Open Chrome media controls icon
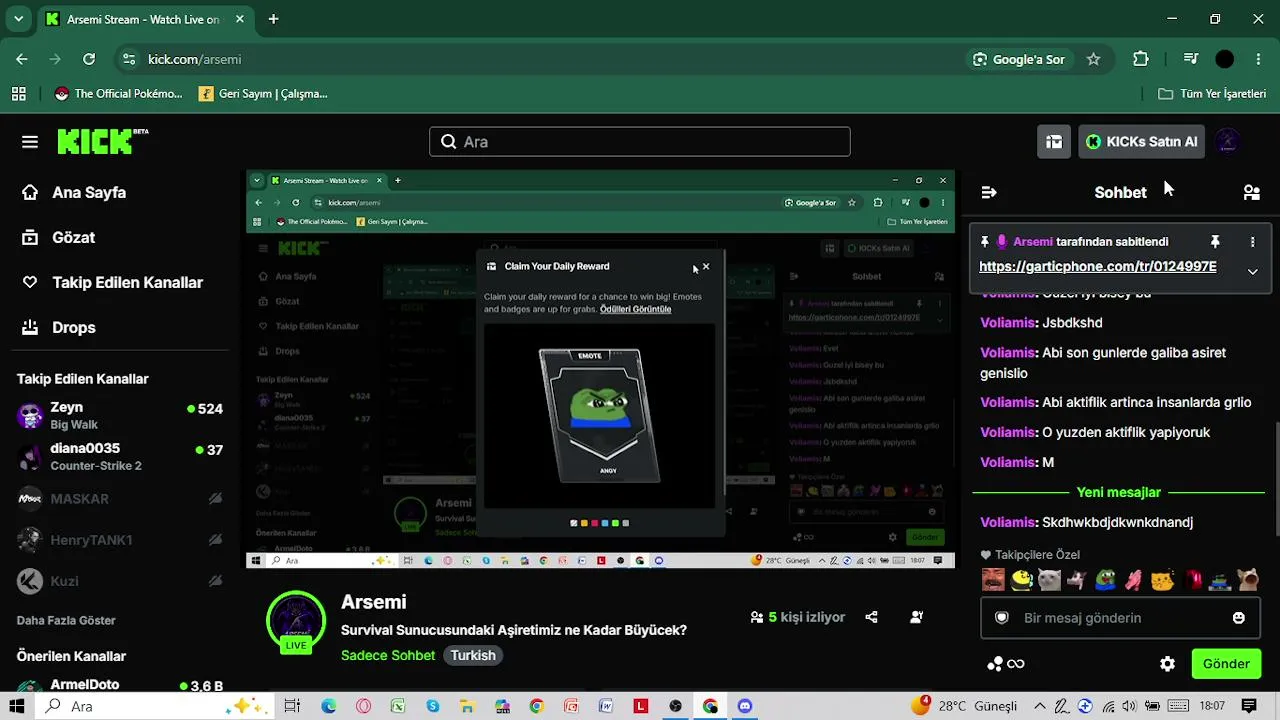The width and height of the screenshot is (1280, 720). pos(1190,59)
